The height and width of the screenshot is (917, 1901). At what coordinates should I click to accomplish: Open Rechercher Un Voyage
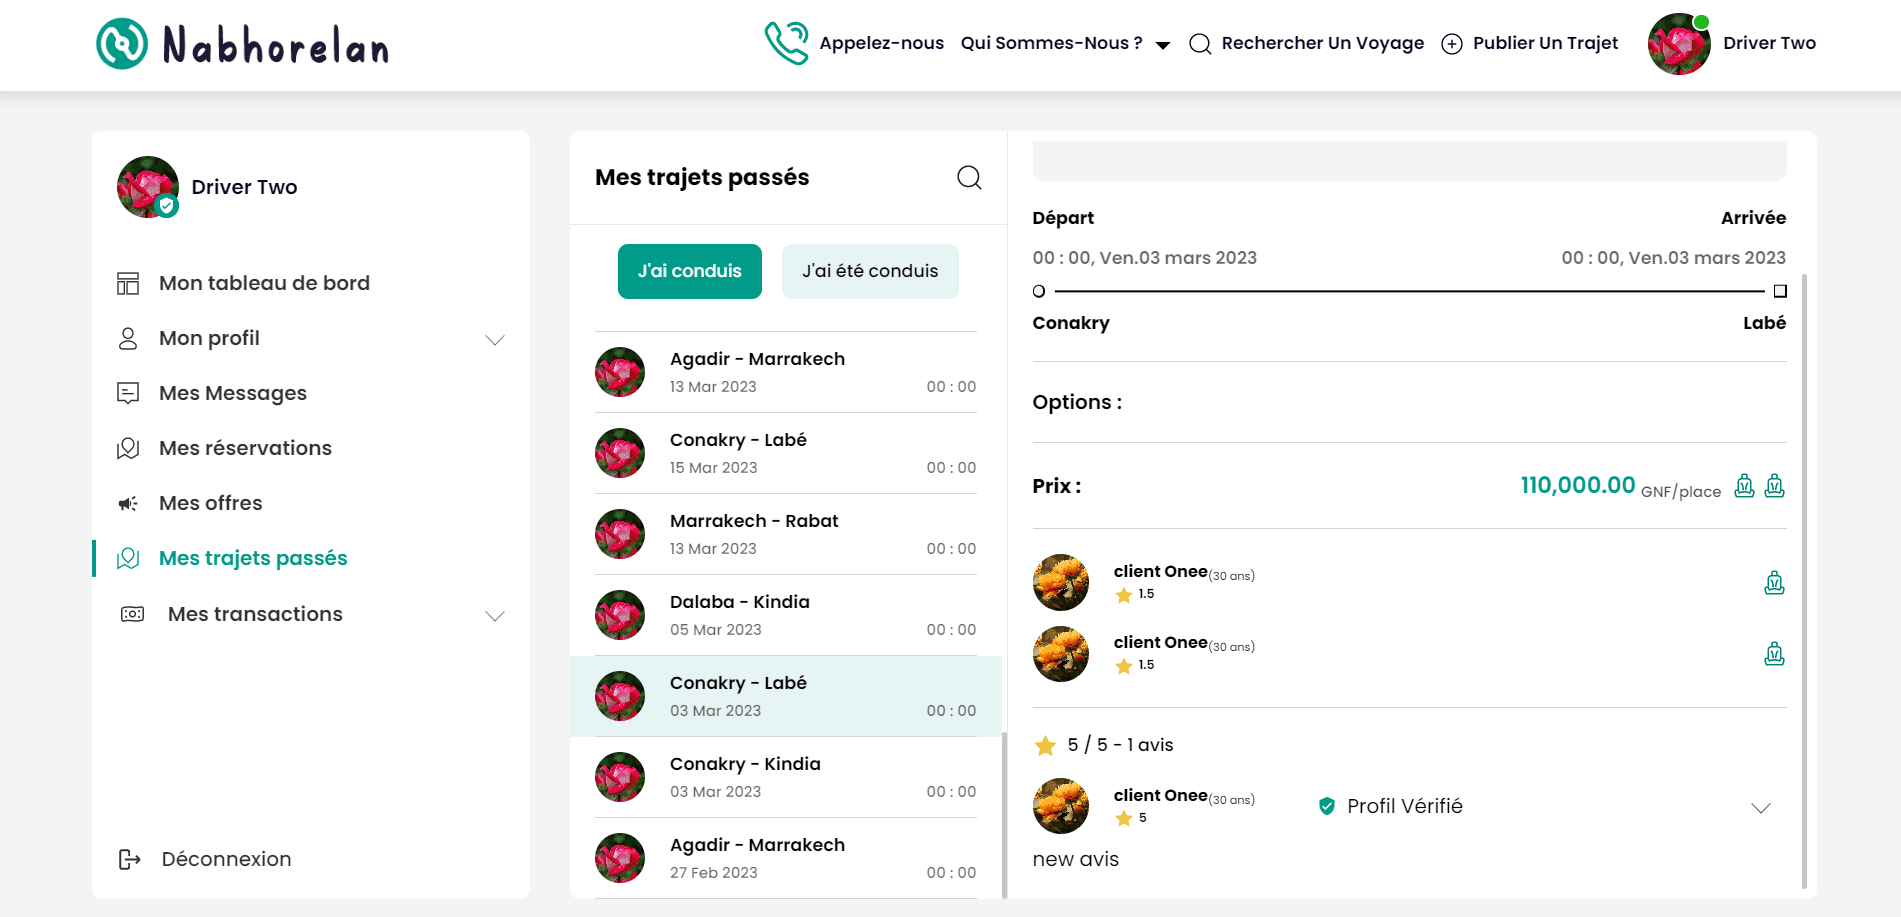coord(1322,43)
